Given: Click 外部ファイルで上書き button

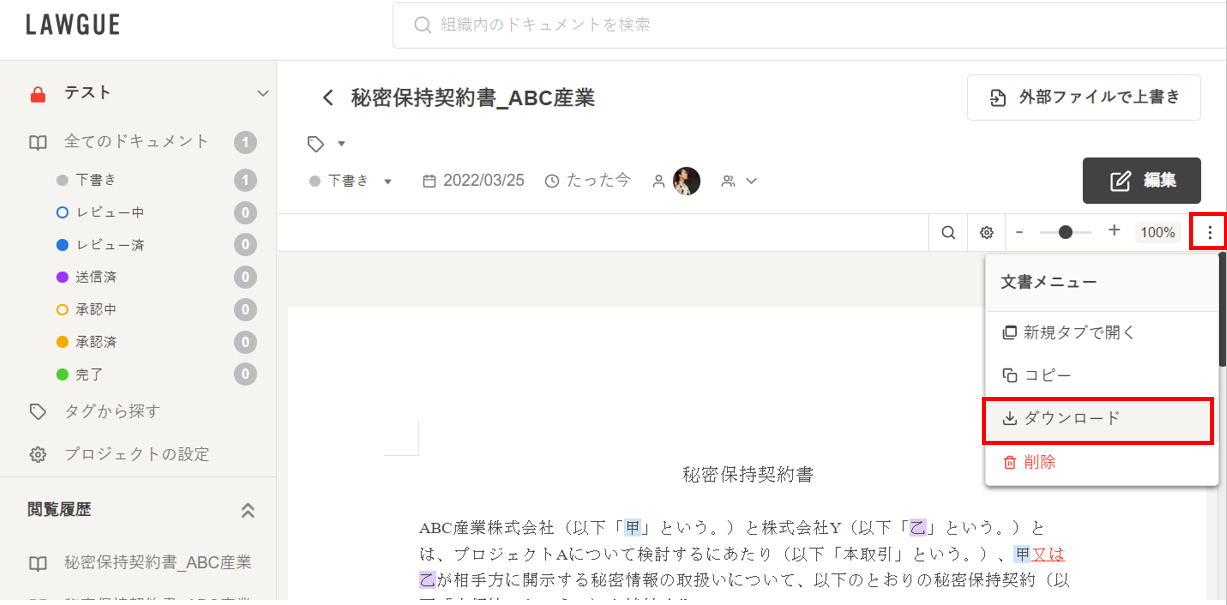Looking at the screenshot, I should pos(1083,98).
